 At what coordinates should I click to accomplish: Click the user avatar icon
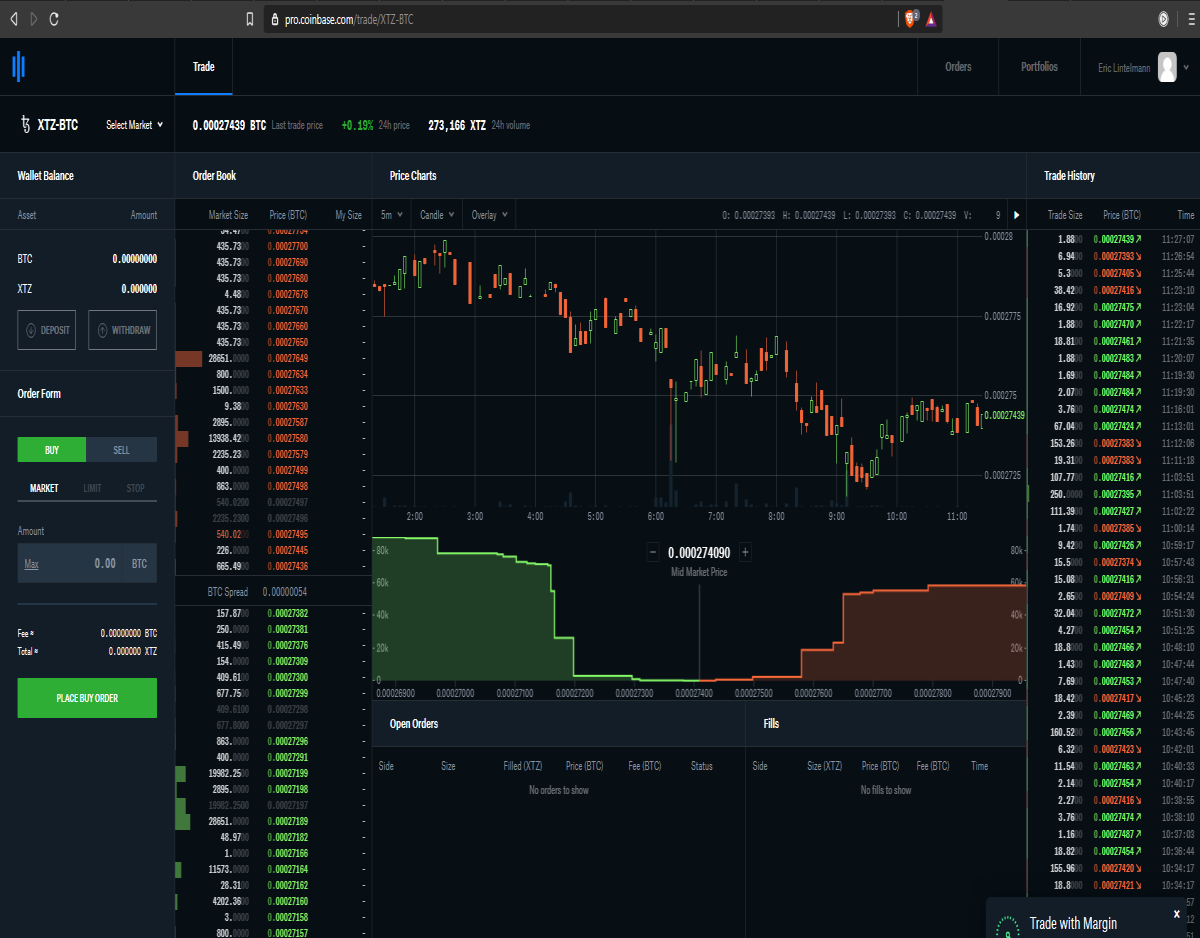[1167, 67]
